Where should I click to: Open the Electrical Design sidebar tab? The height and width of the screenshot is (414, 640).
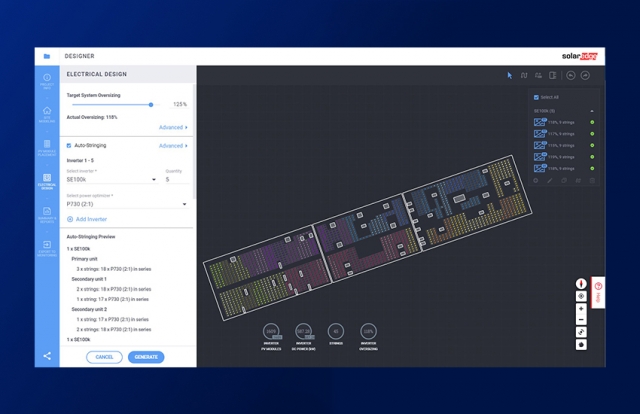pos(47,180)
